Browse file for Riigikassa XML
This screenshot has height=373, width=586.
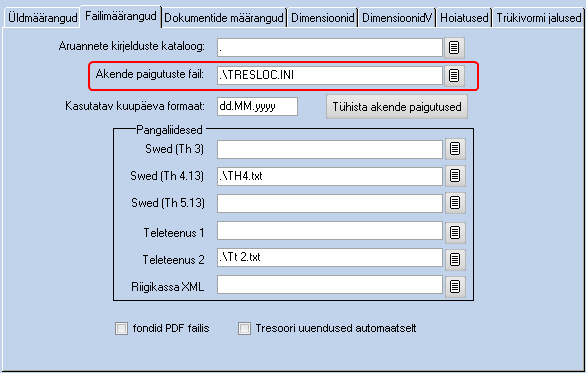(x=455, y=287)
